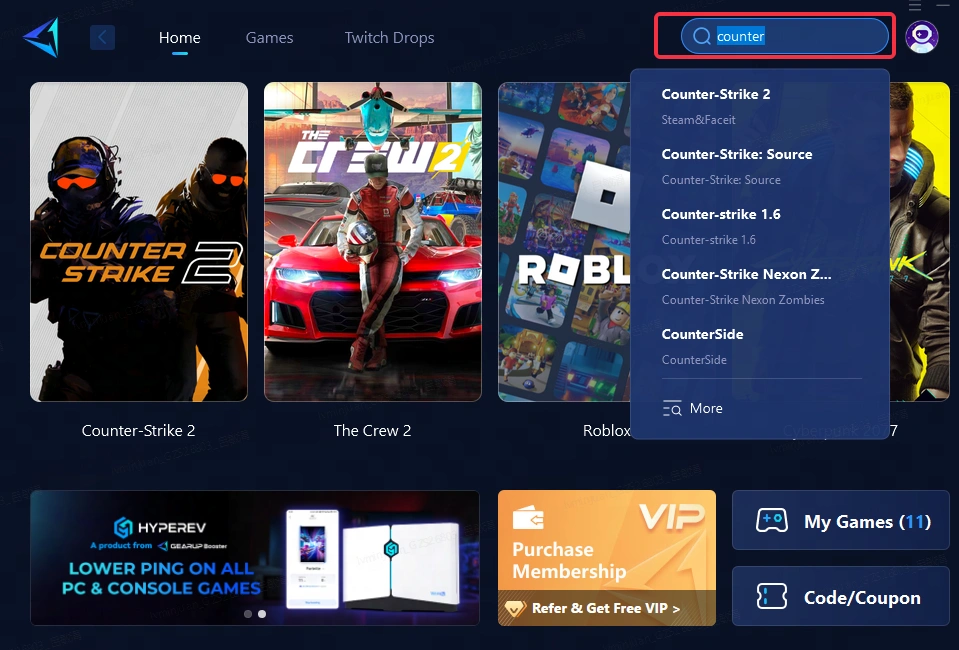959x650 pixels.
Task: Select Counter-Strike 2 search result
Action: click(x=760, y=106)
